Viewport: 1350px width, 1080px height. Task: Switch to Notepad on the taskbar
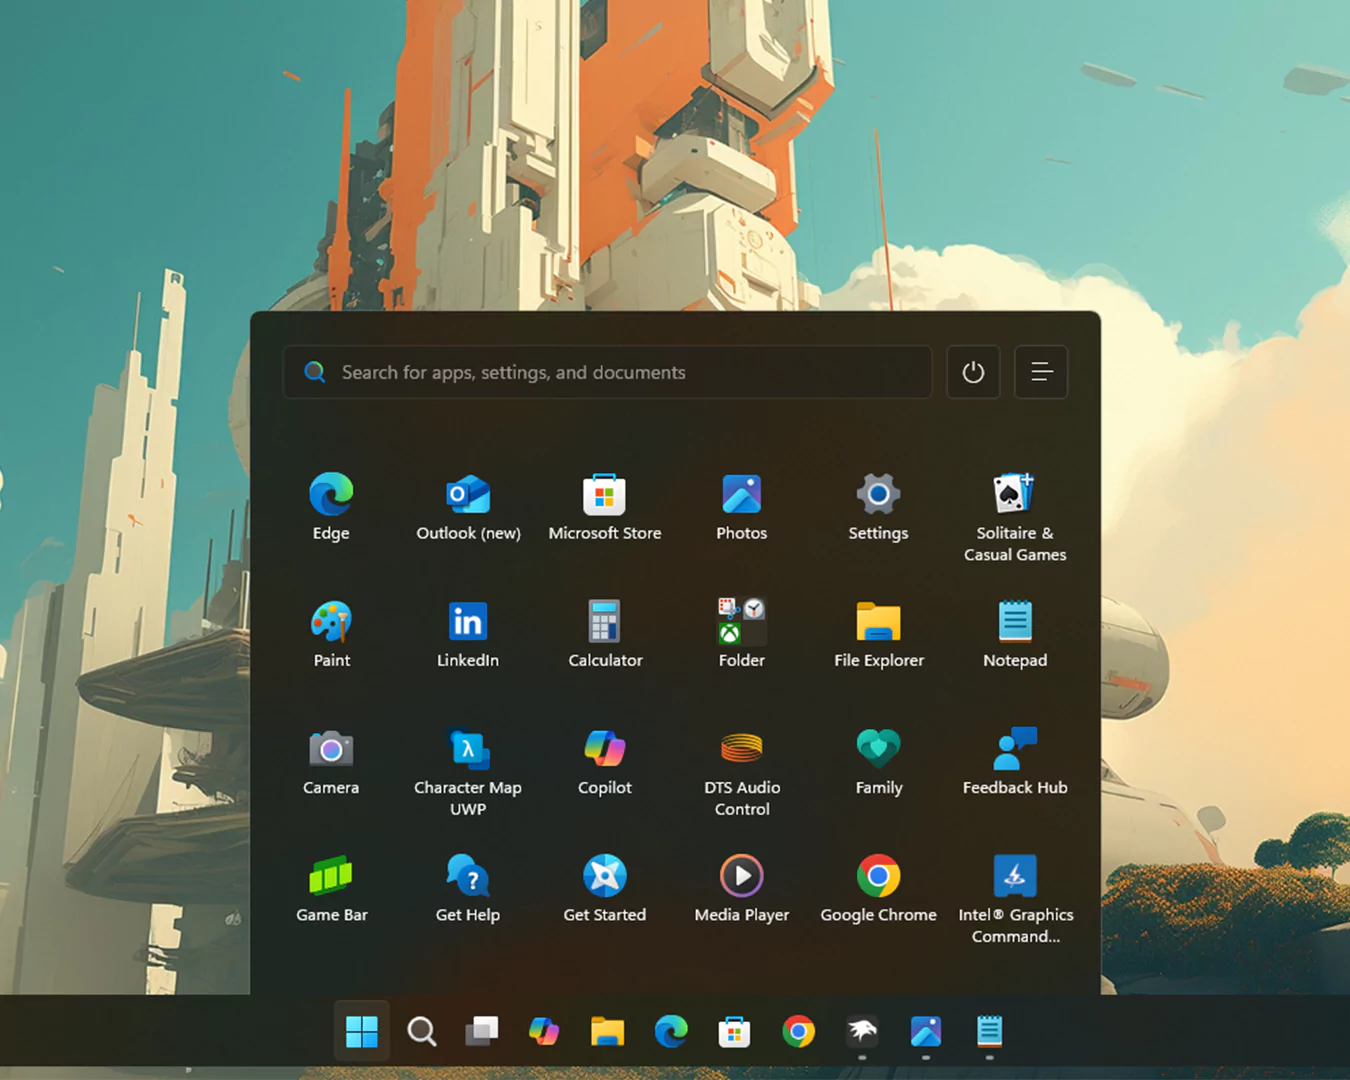pos(989,1031)
